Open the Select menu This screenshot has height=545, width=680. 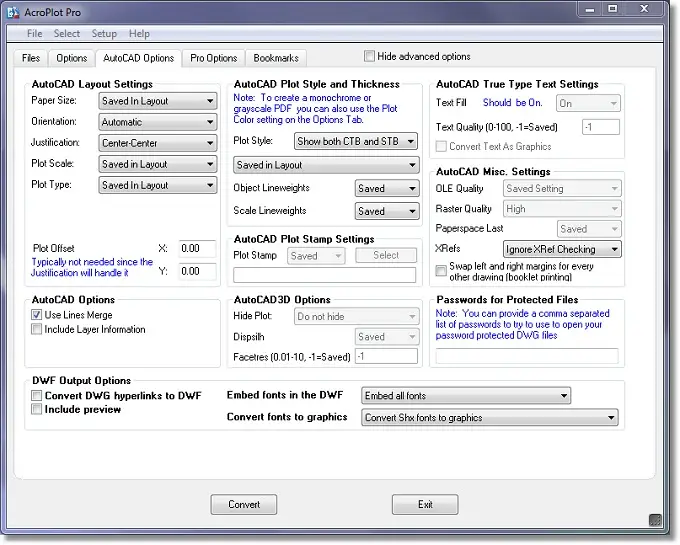pyautogui.click(x=67, y=33)
